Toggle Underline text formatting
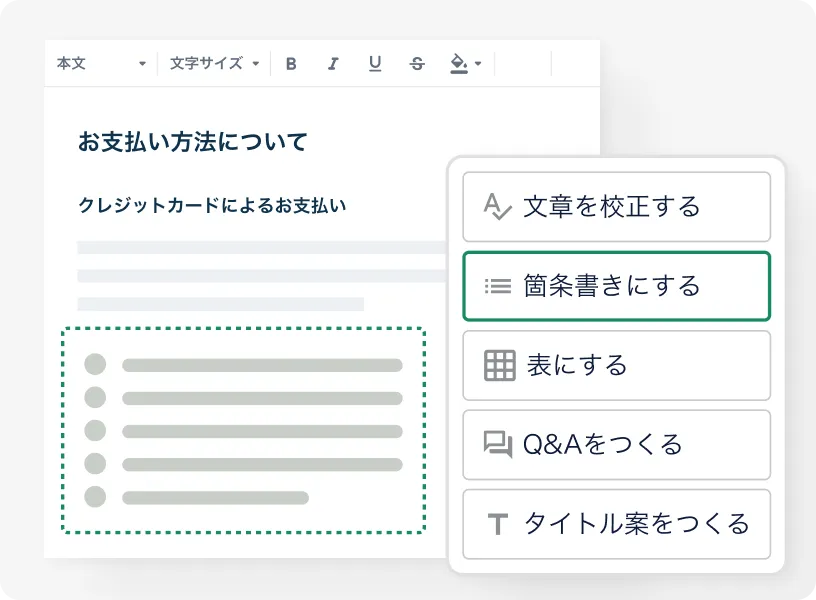Viewport: 816px width, 600px height. tap(375, 64)
